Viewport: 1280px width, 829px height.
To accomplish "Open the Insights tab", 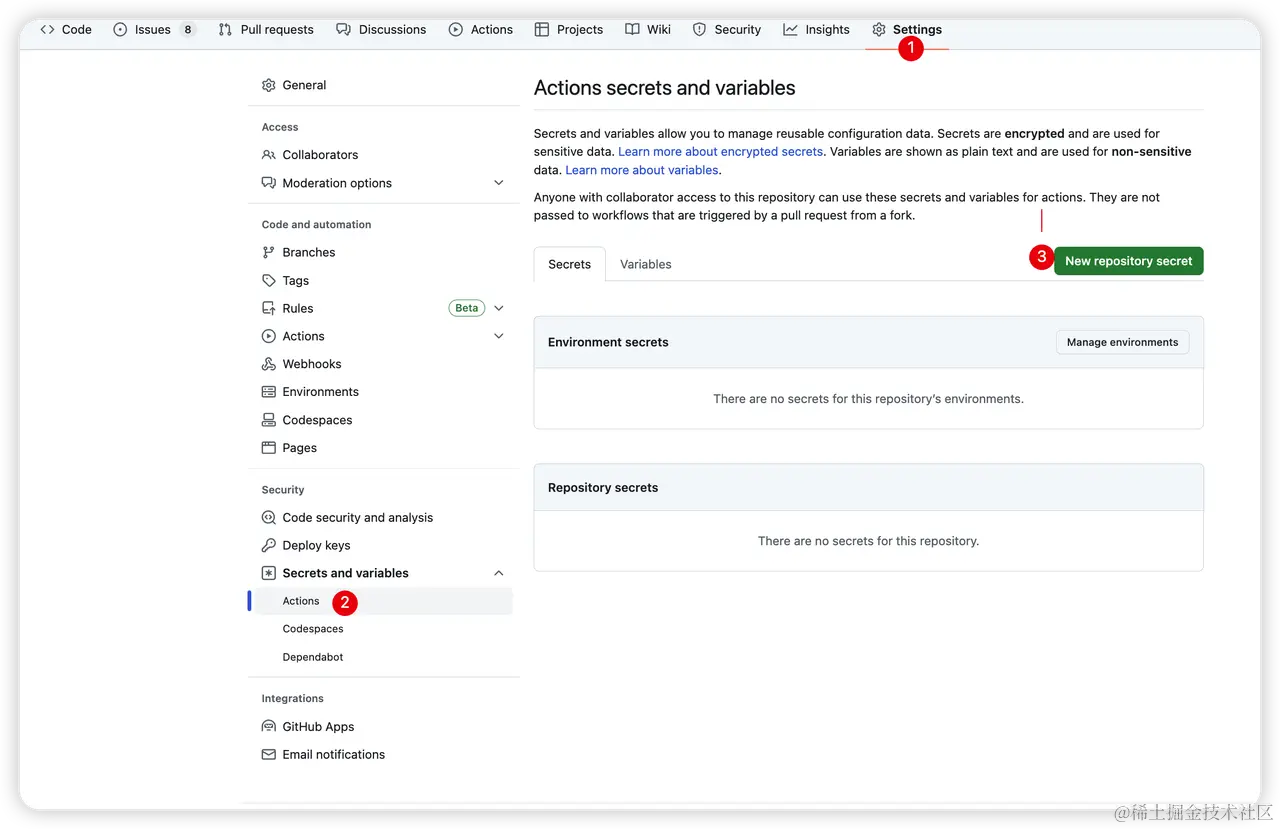I will tap(816, 30).
